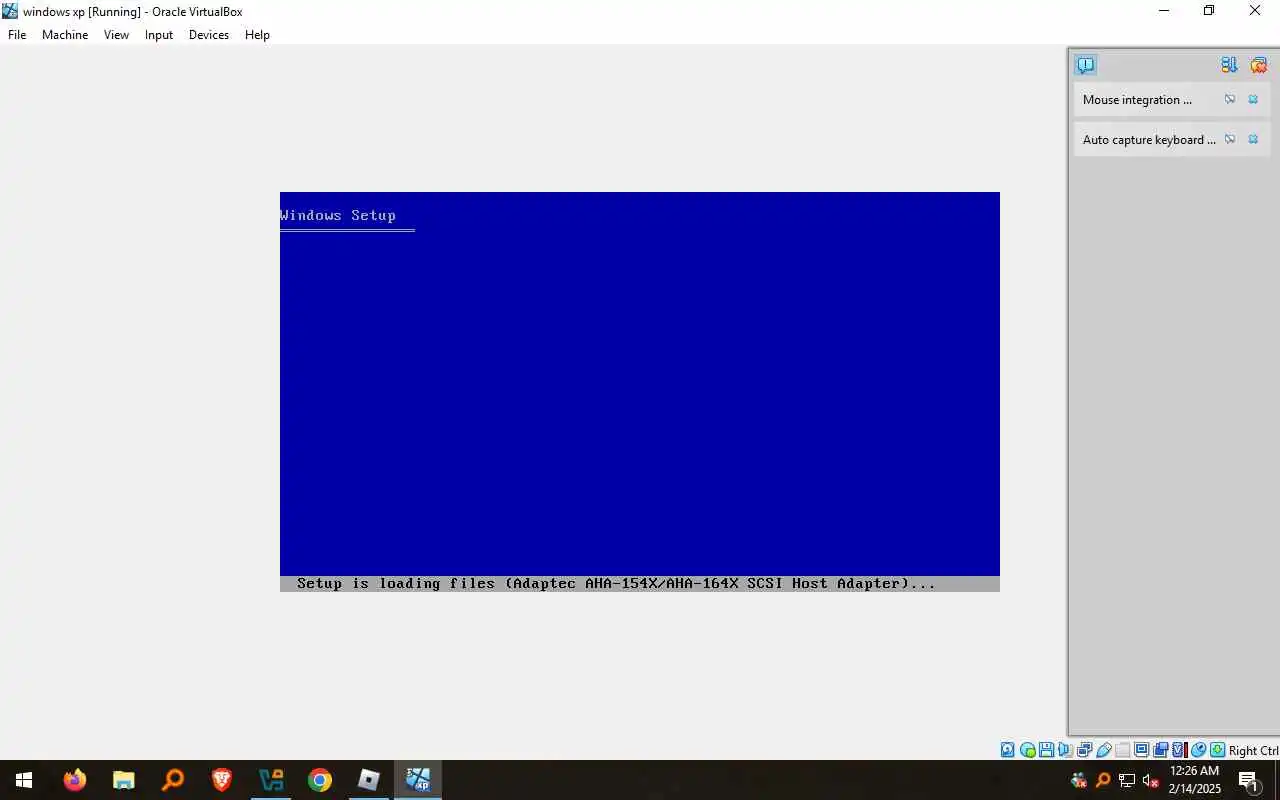Expand the Auto capture keyboard notification text

(1149, 140)
